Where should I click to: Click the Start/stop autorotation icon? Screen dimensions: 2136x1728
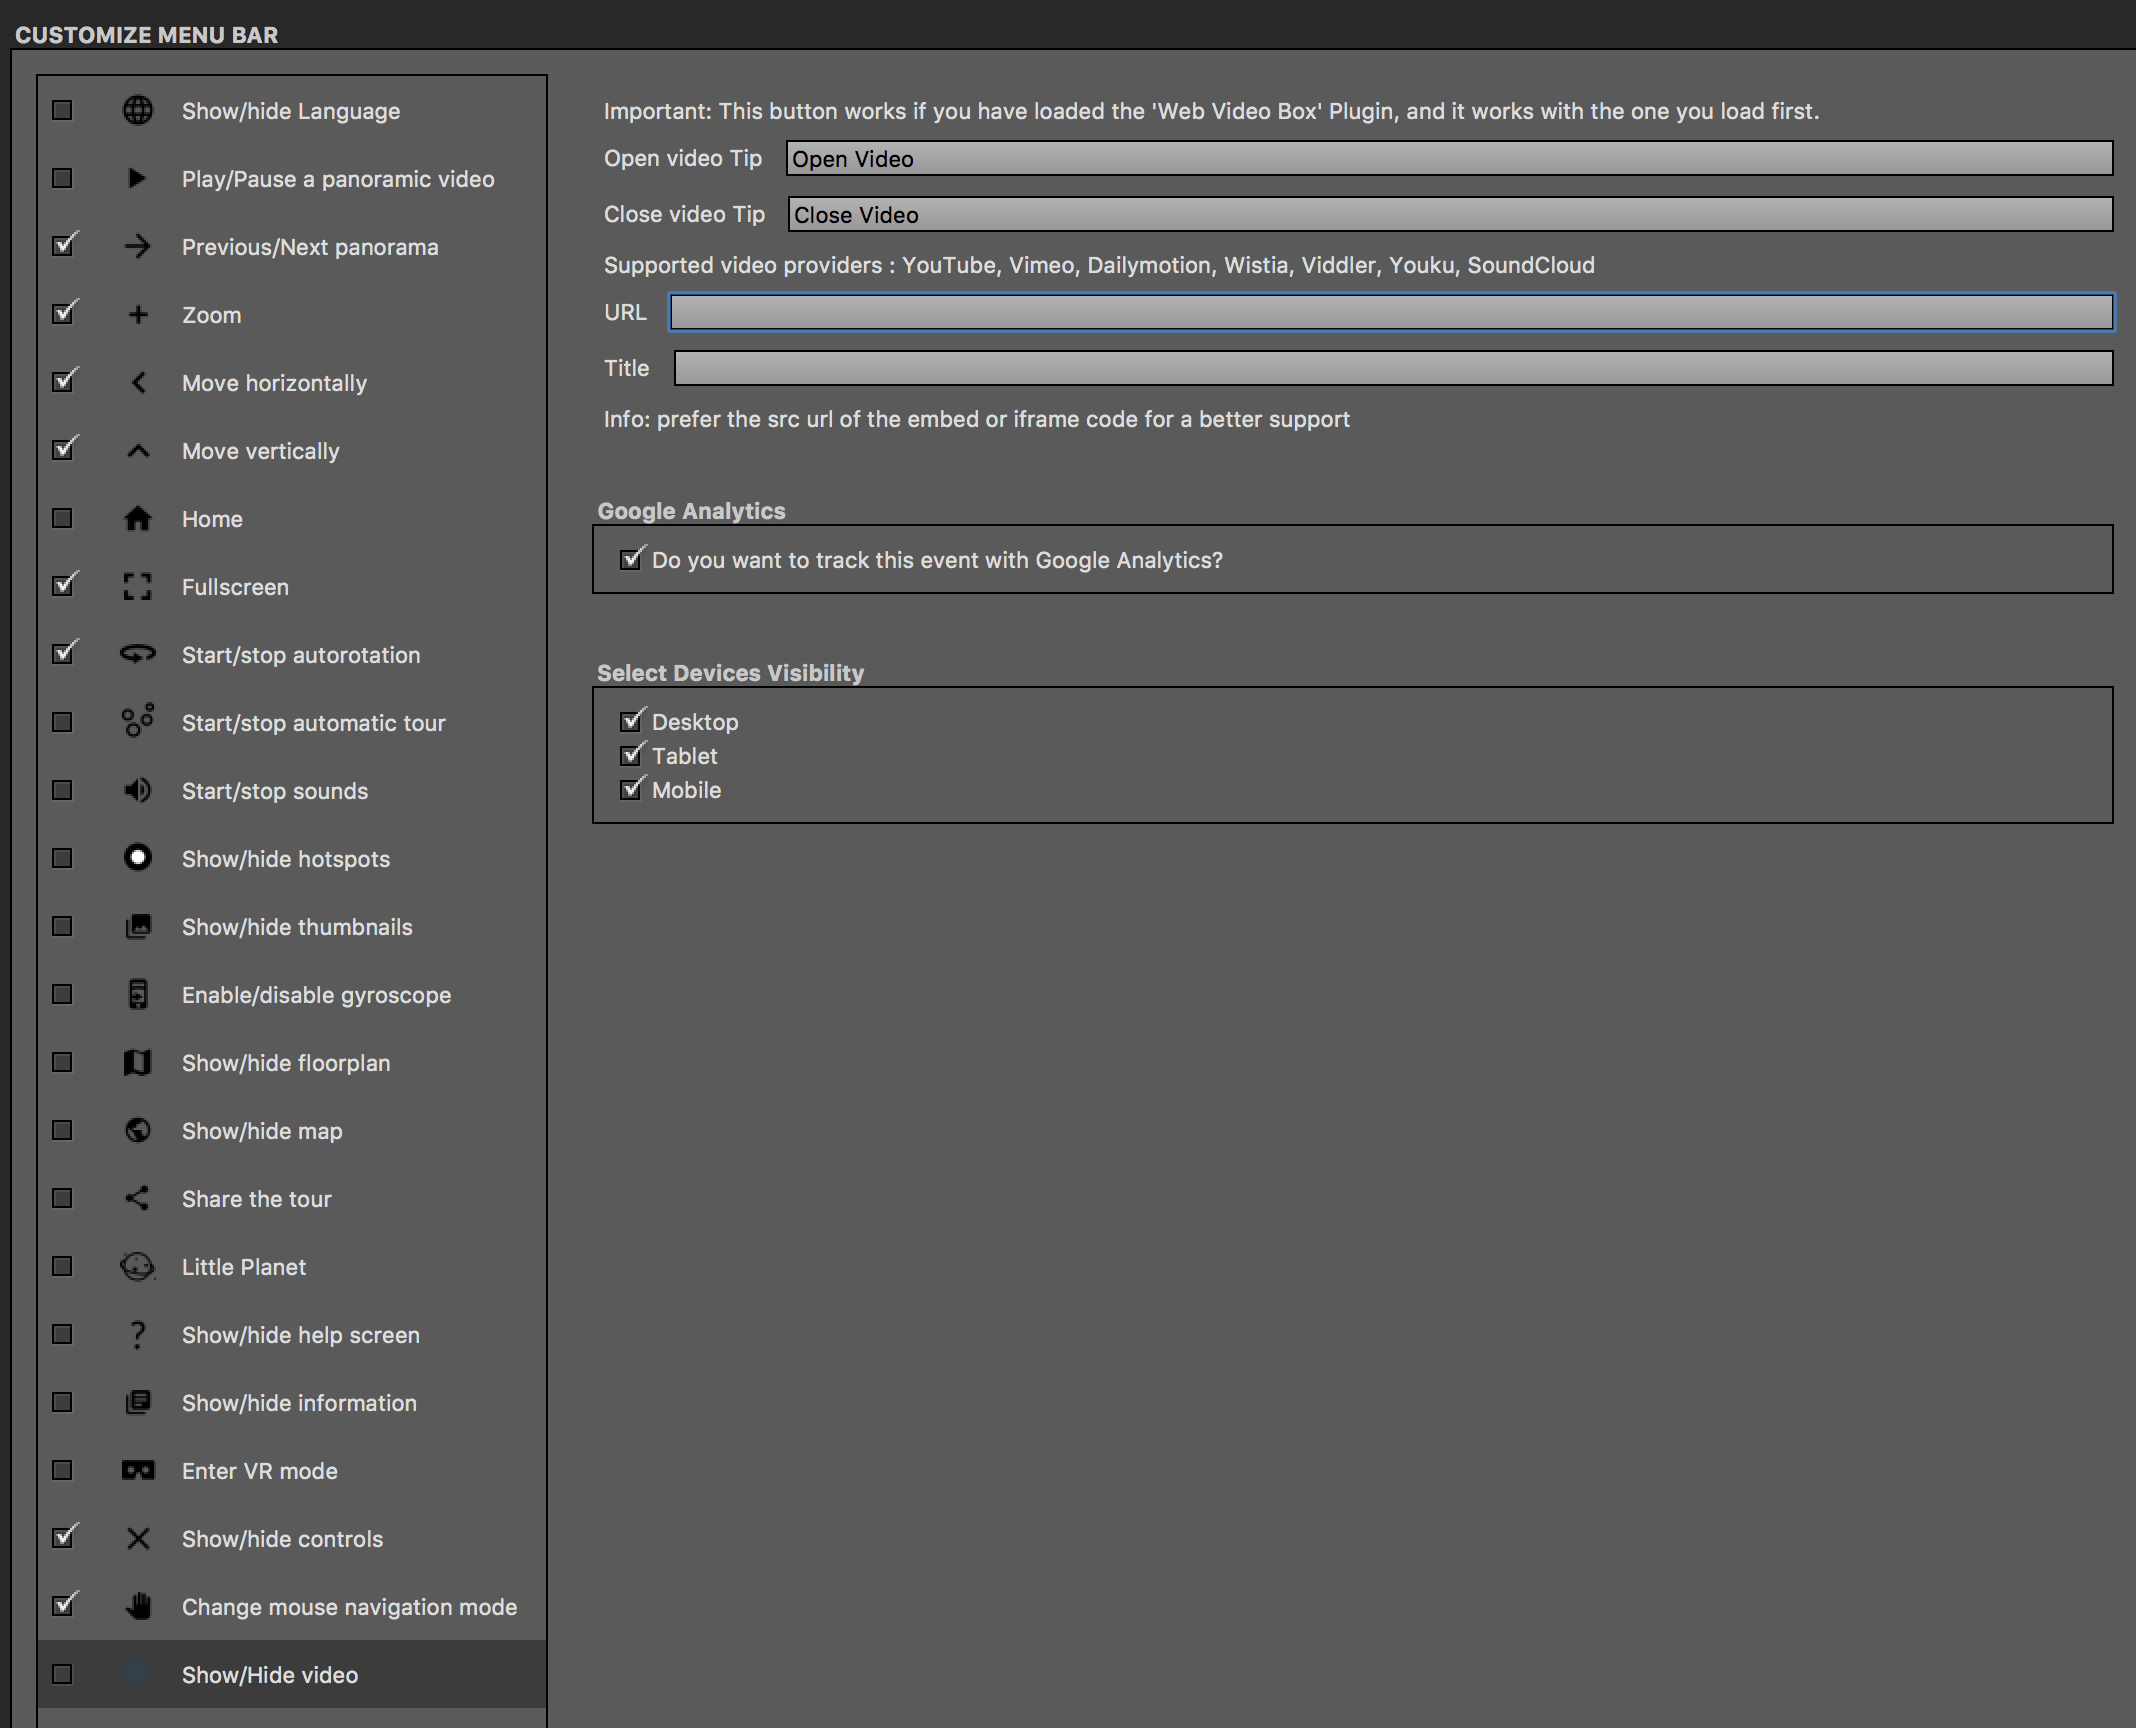pos(137,654)
